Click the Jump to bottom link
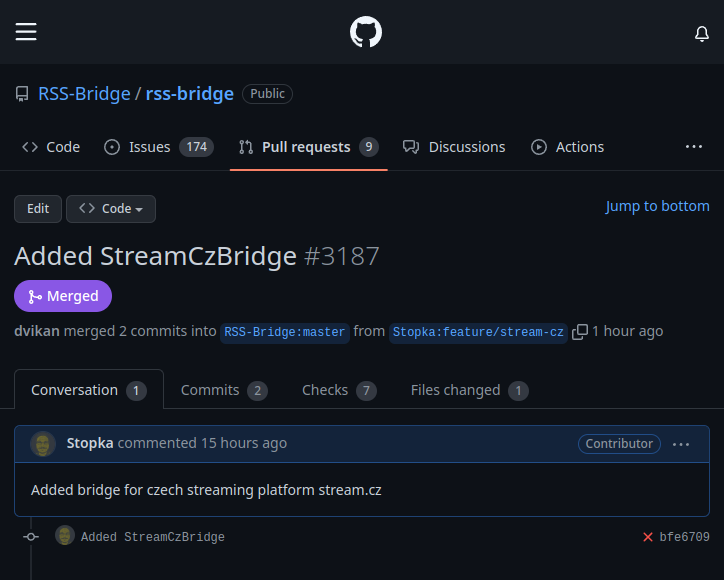Viewport: 724px width, 580px height. tap(657, 206)
